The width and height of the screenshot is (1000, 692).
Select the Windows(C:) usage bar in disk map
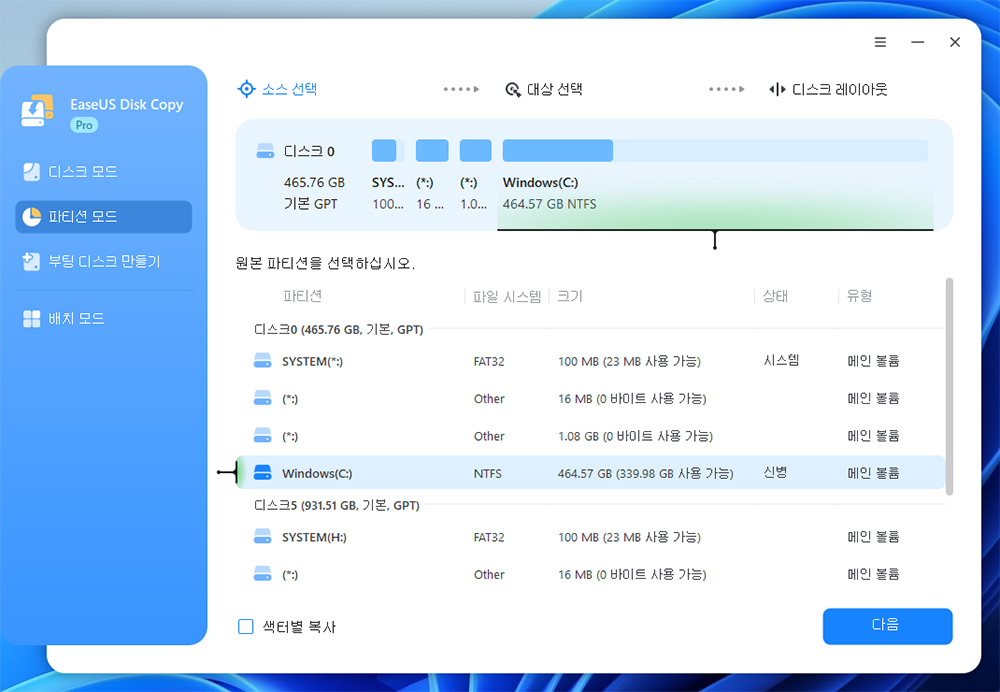(x=715, y=151)
